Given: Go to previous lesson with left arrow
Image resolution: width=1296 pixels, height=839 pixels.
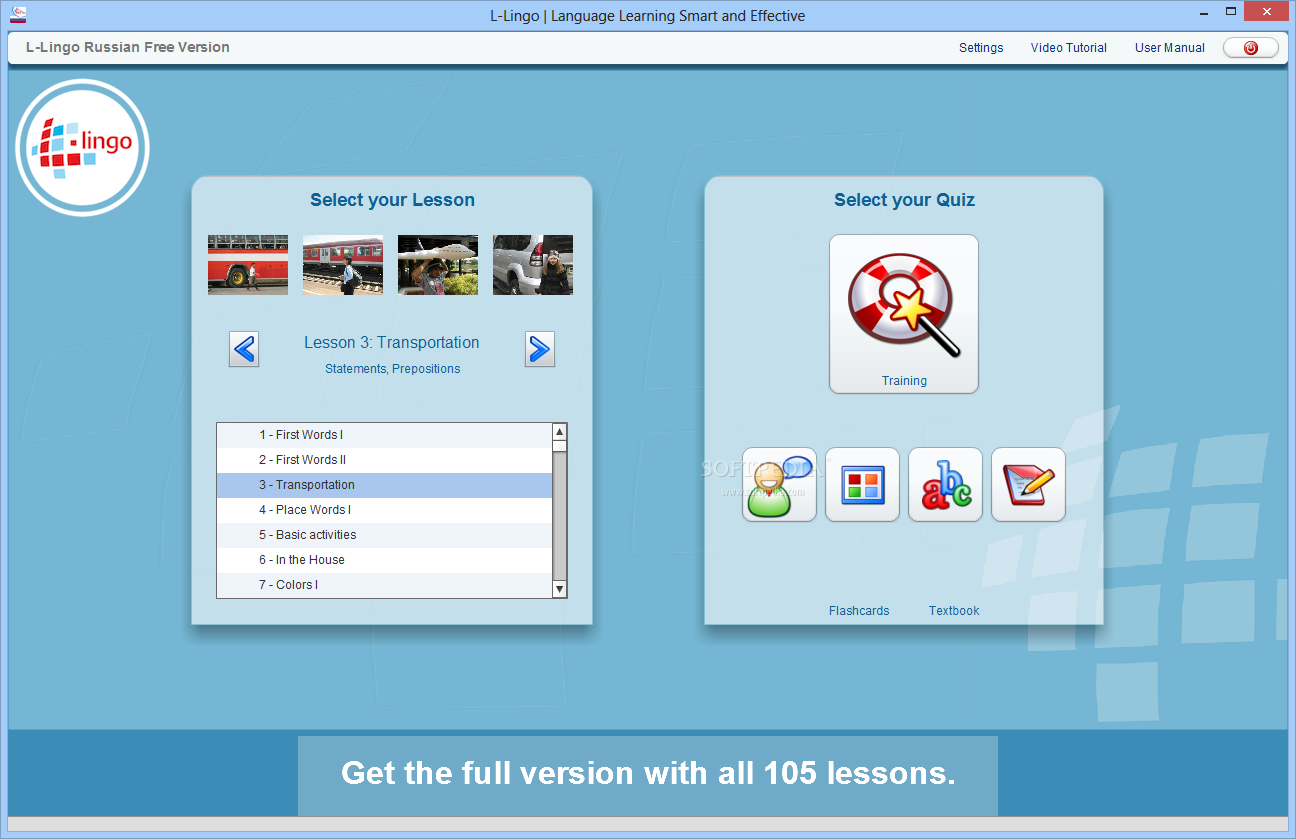Looking at the screenshot, I should click(244, 349).
